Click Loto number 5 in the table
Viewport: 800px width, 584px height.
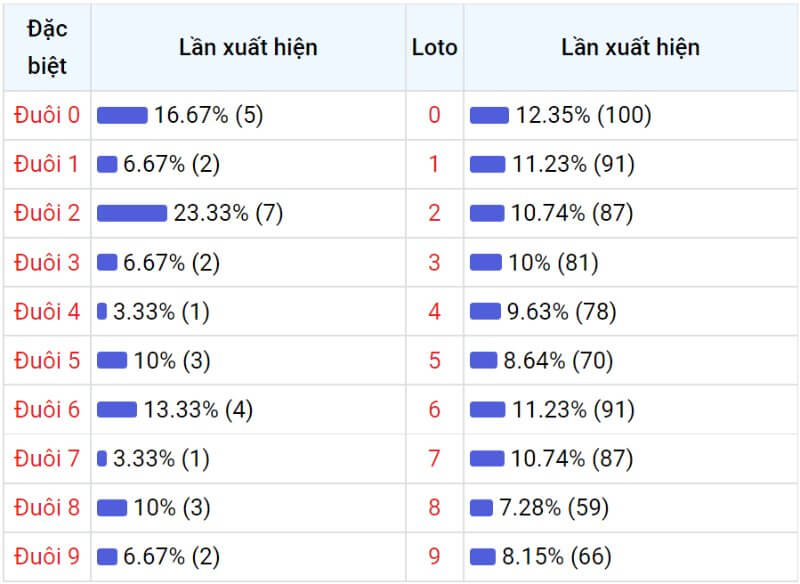pos(434,360)
